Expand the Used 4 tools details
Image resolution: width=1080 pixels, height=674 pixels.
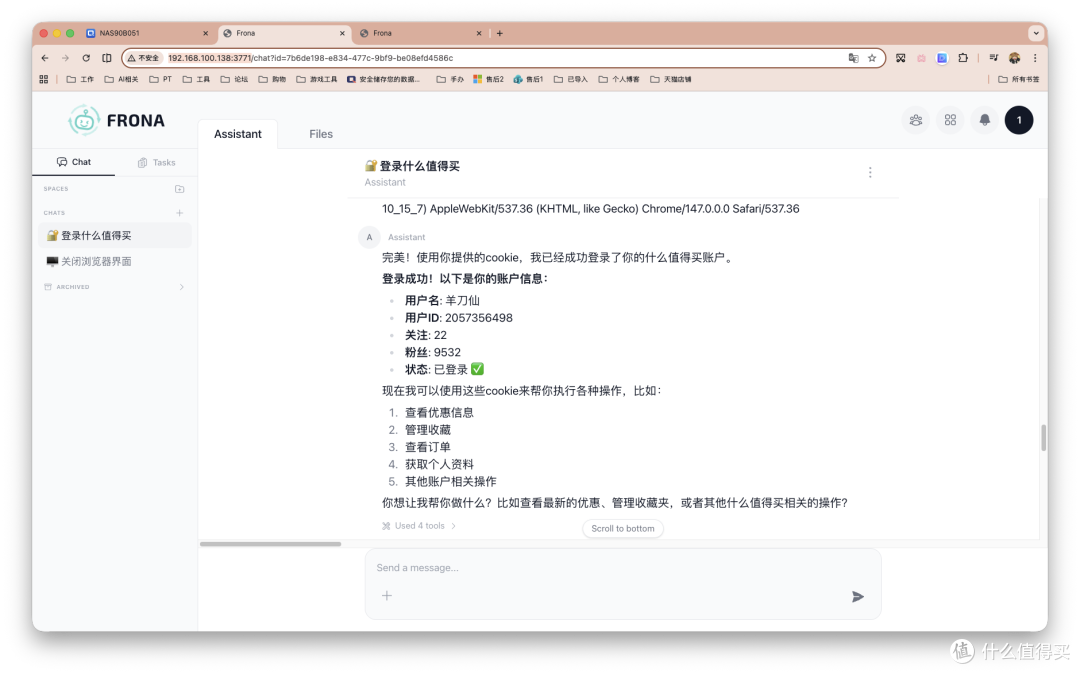coord(419,526)
